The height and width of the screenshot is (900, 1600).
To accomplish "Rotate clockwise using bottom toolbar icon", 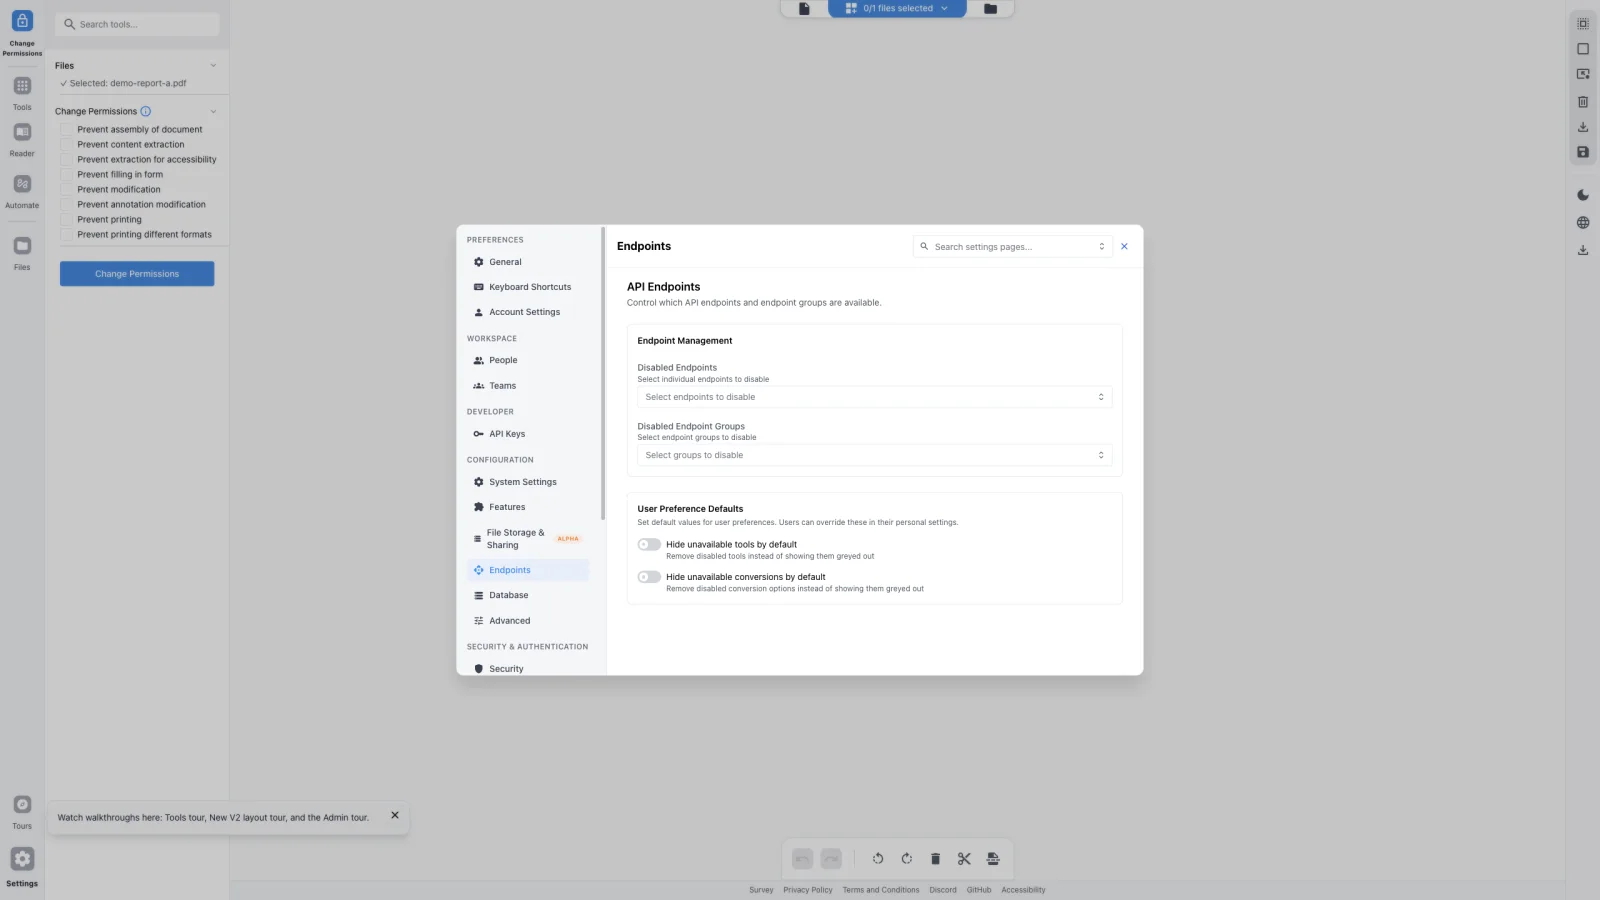I will 906,859.
